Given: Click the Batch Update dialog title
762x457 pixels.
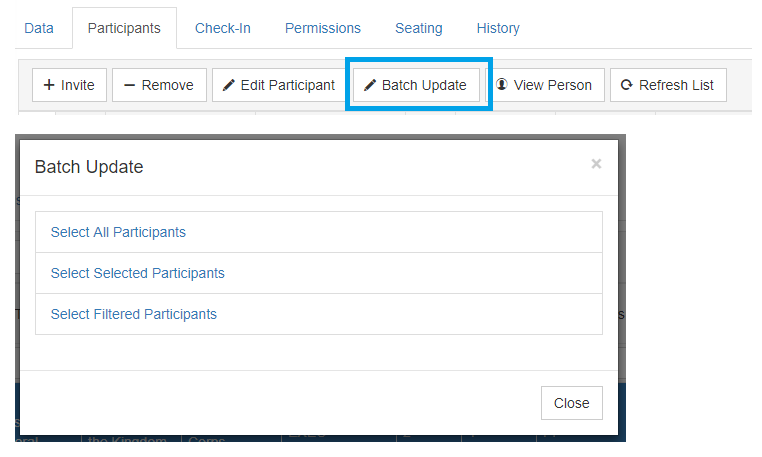Looking at the screenshot, I should click(x=89, y=167).
